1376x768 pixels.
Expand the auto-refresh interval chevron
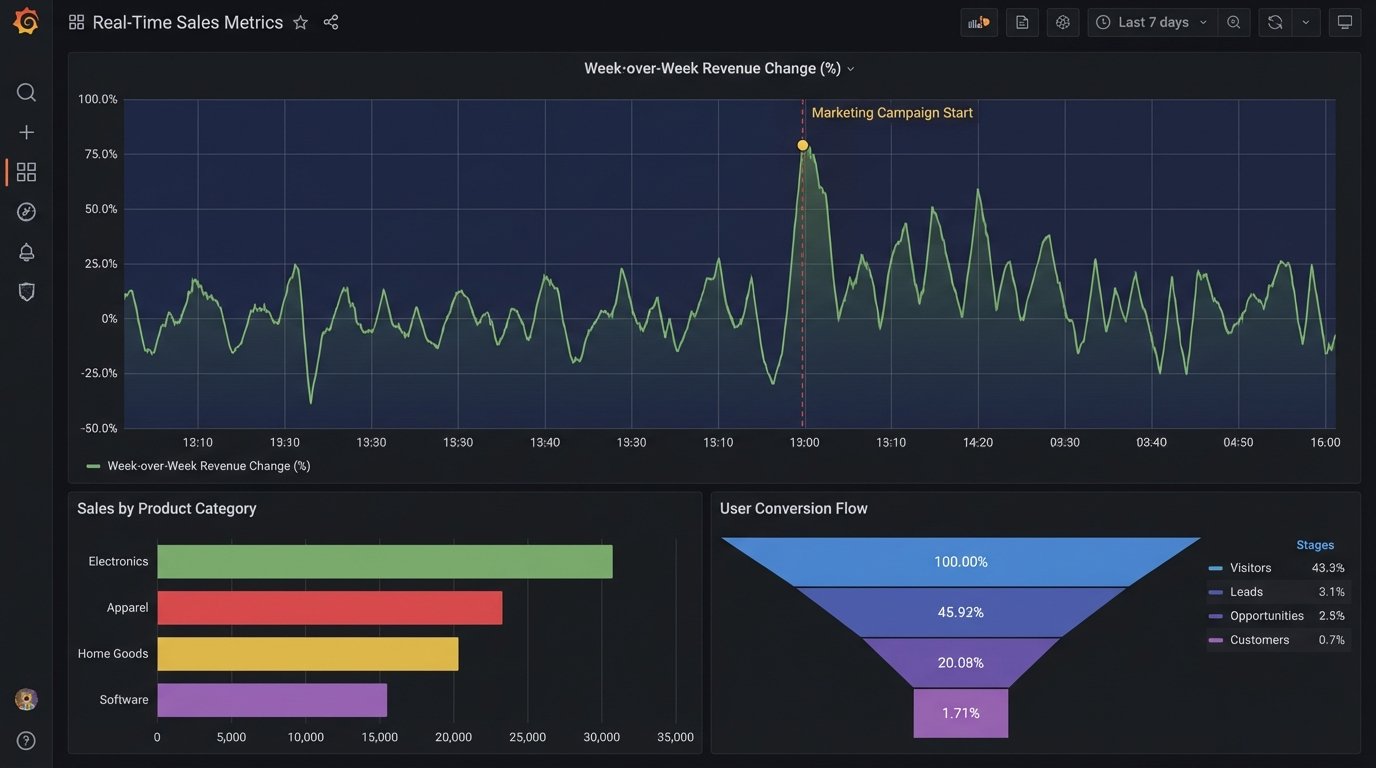1305,21
